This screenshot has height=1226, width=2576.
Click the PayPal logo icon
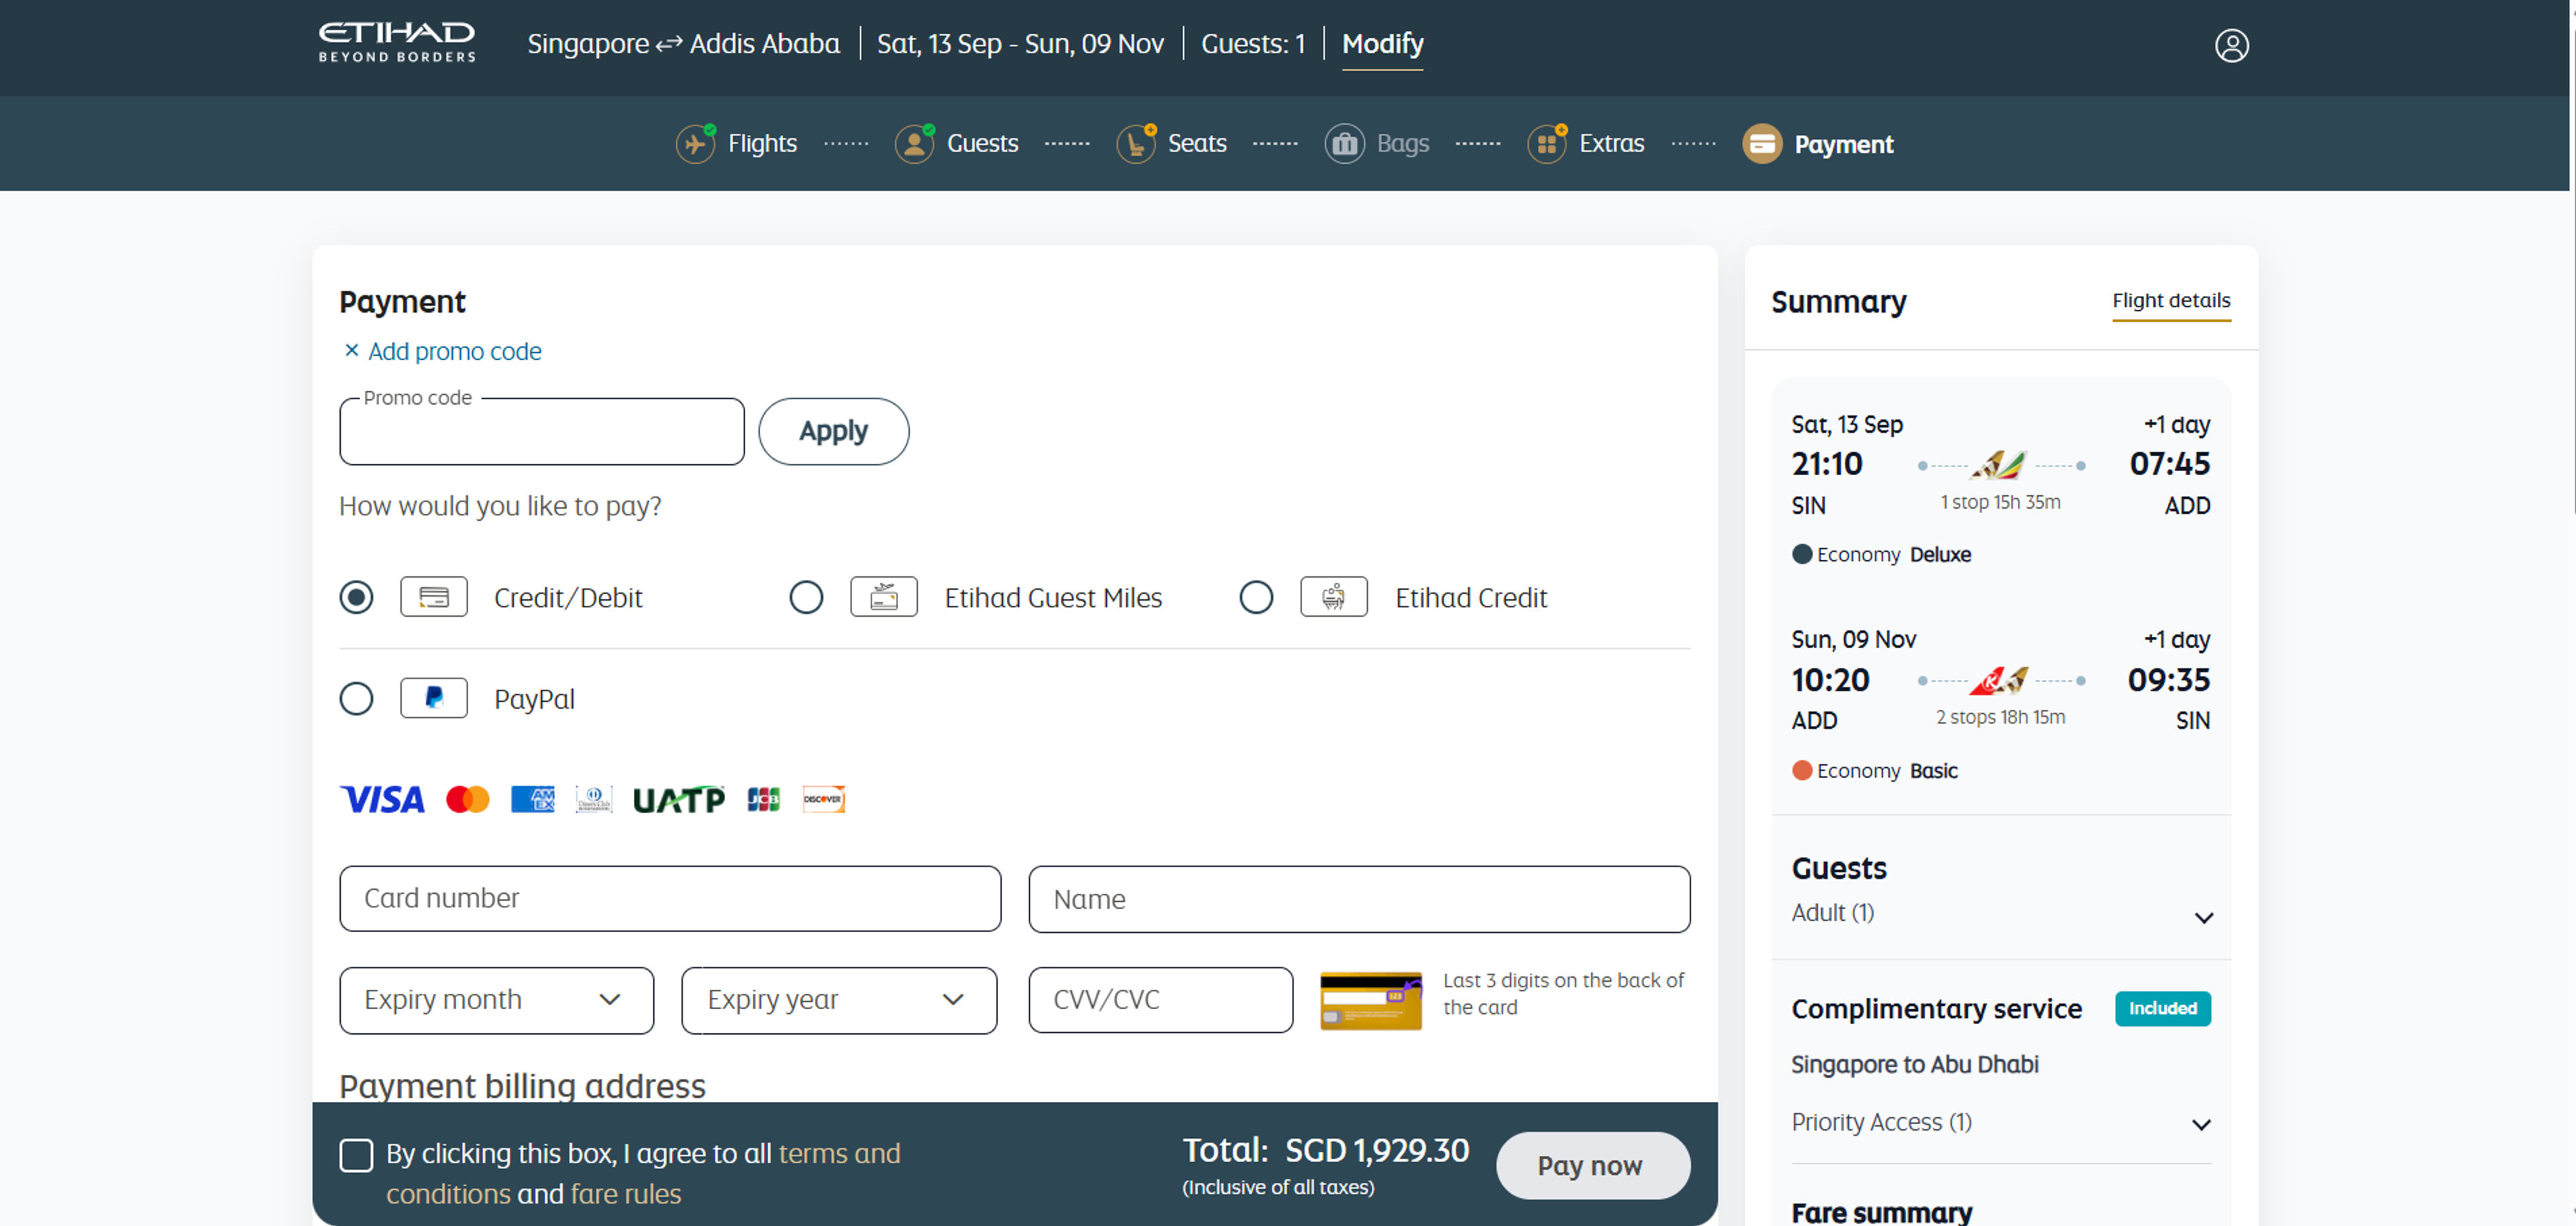(x=434, y=698)
